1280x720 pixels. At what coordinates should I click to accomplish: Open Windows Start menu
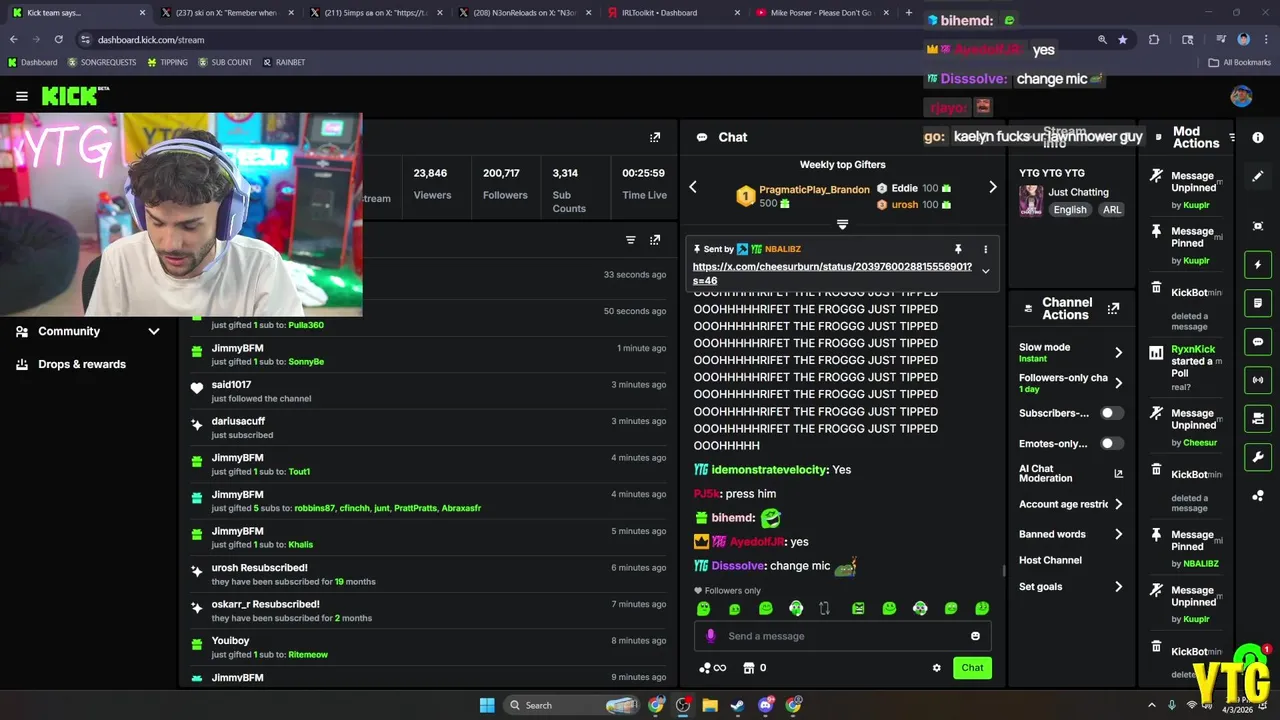click(x=487, y=705)
